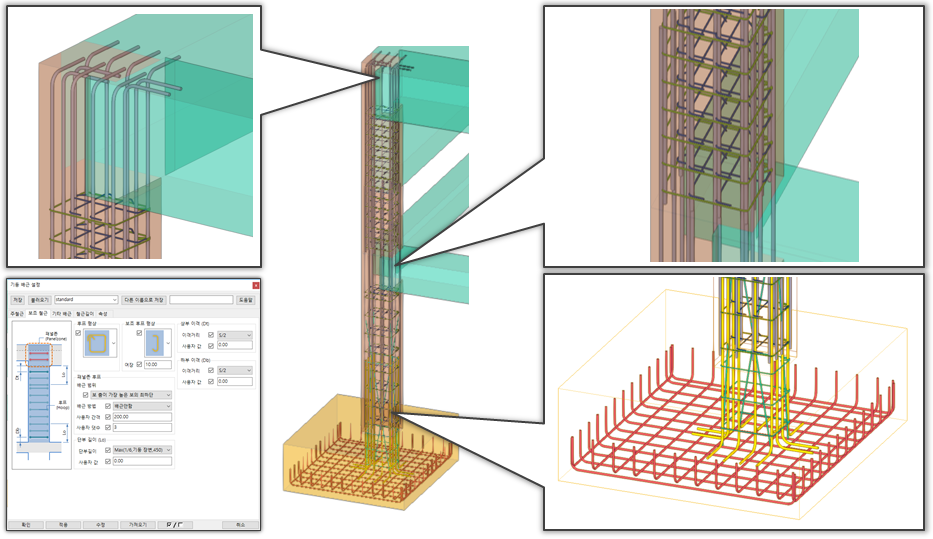Image resolution: width=933 pixels, height=539 pixels.
Task: Click the 10.00 extension input field
Action: (158, 364)
